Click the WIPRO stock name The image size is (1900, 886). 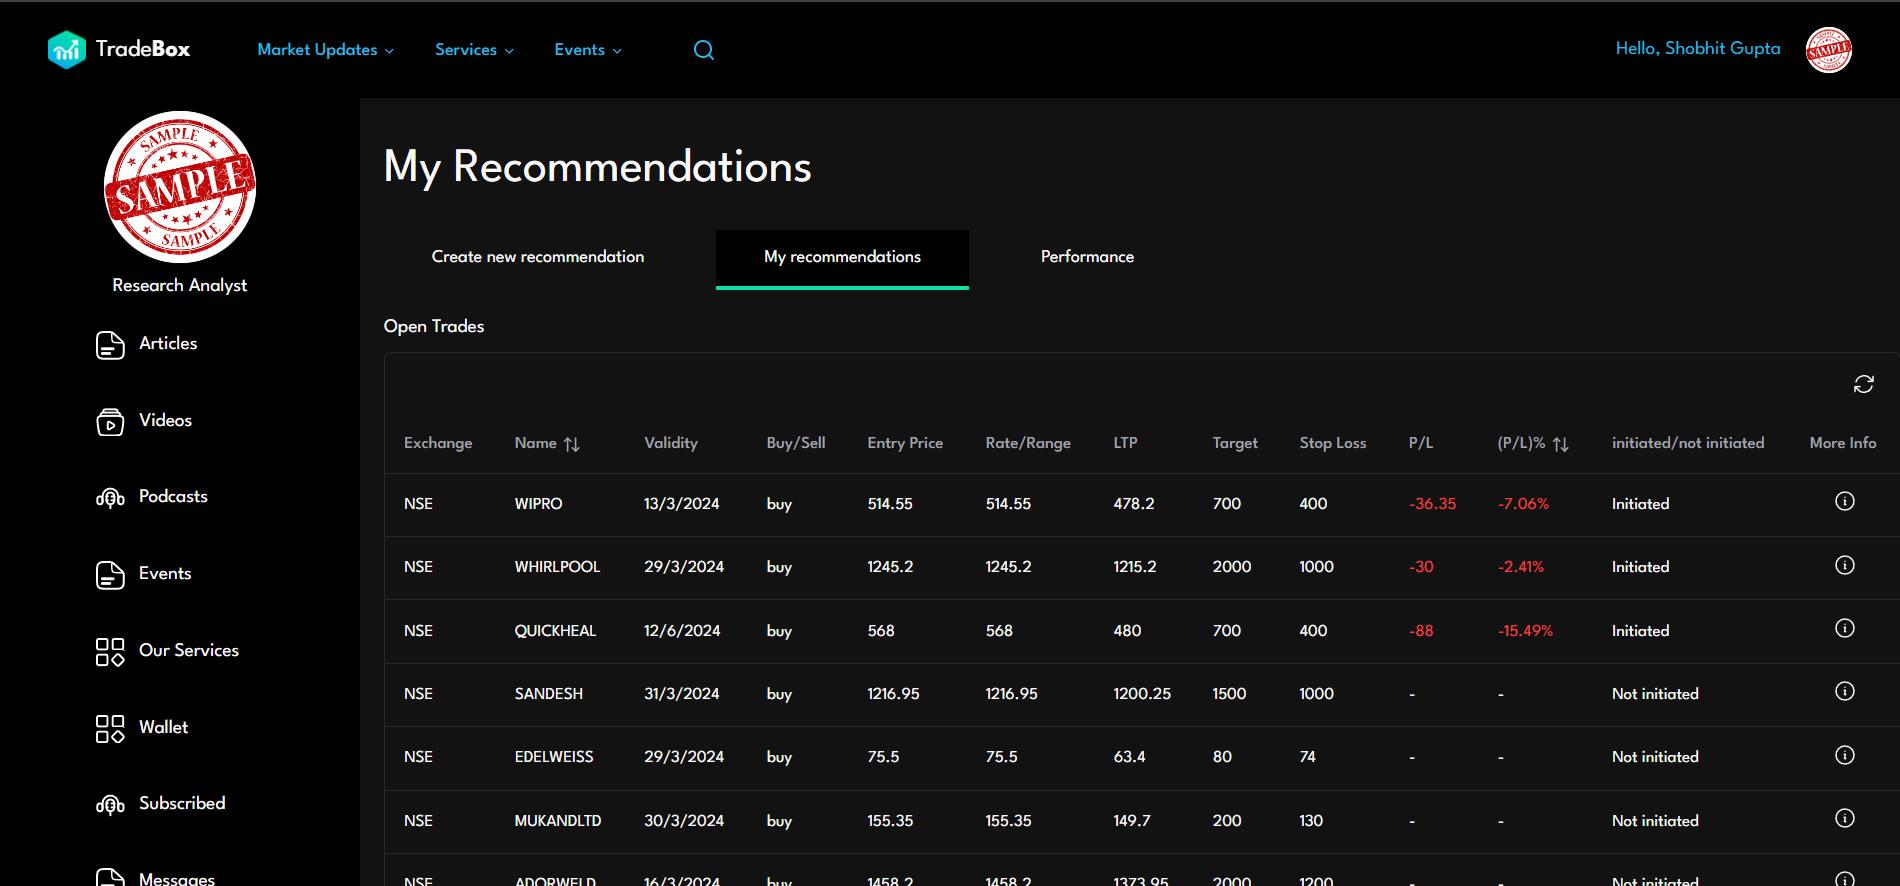538,504
